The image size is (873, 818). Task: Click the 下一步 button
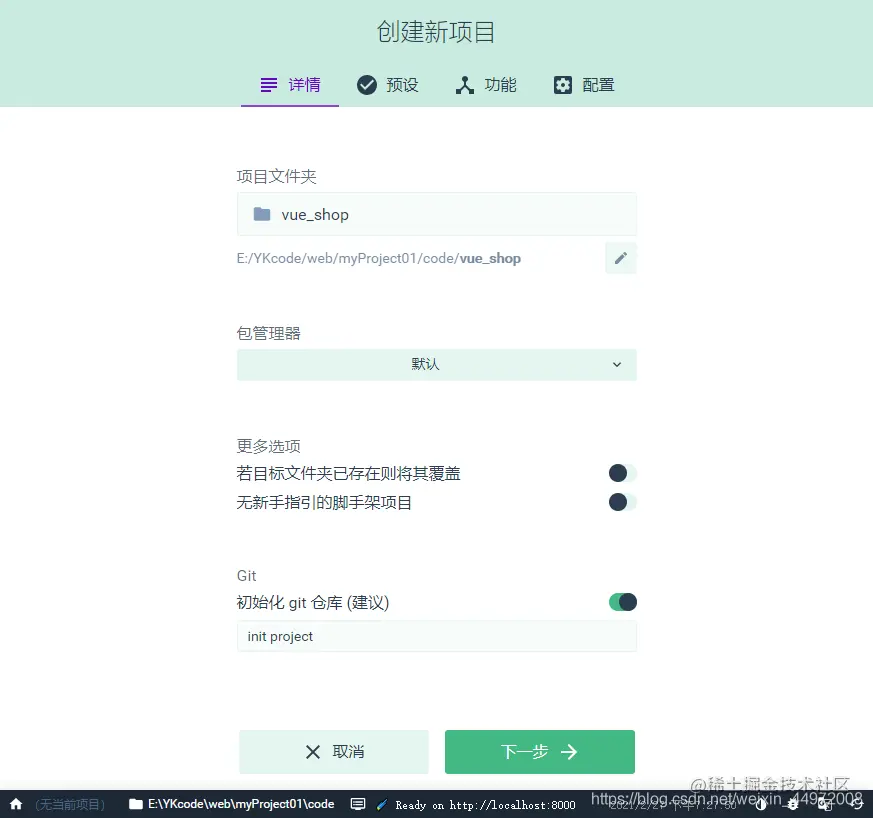pos(539,752)
